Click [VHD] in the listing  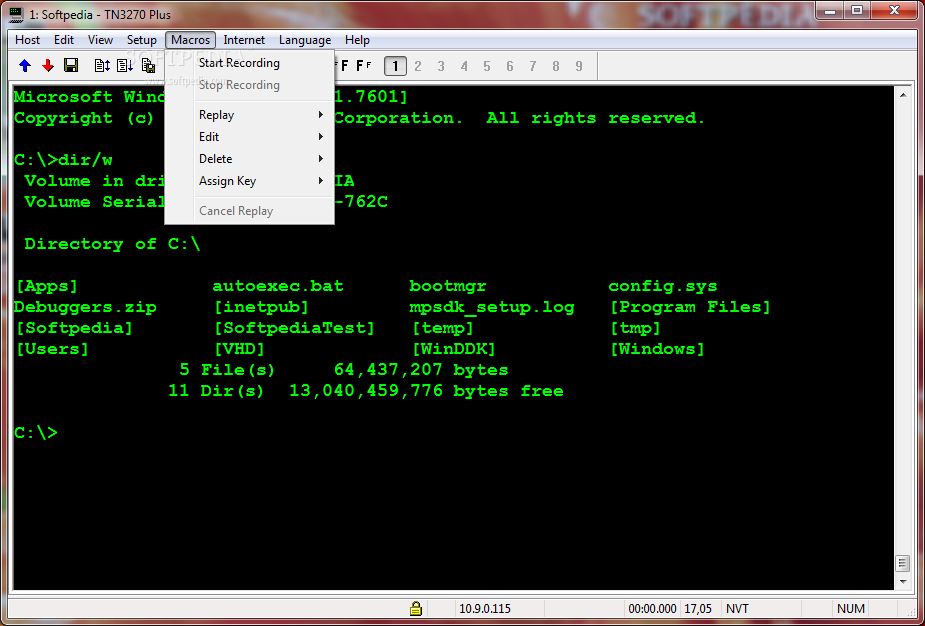click(240, 349)
